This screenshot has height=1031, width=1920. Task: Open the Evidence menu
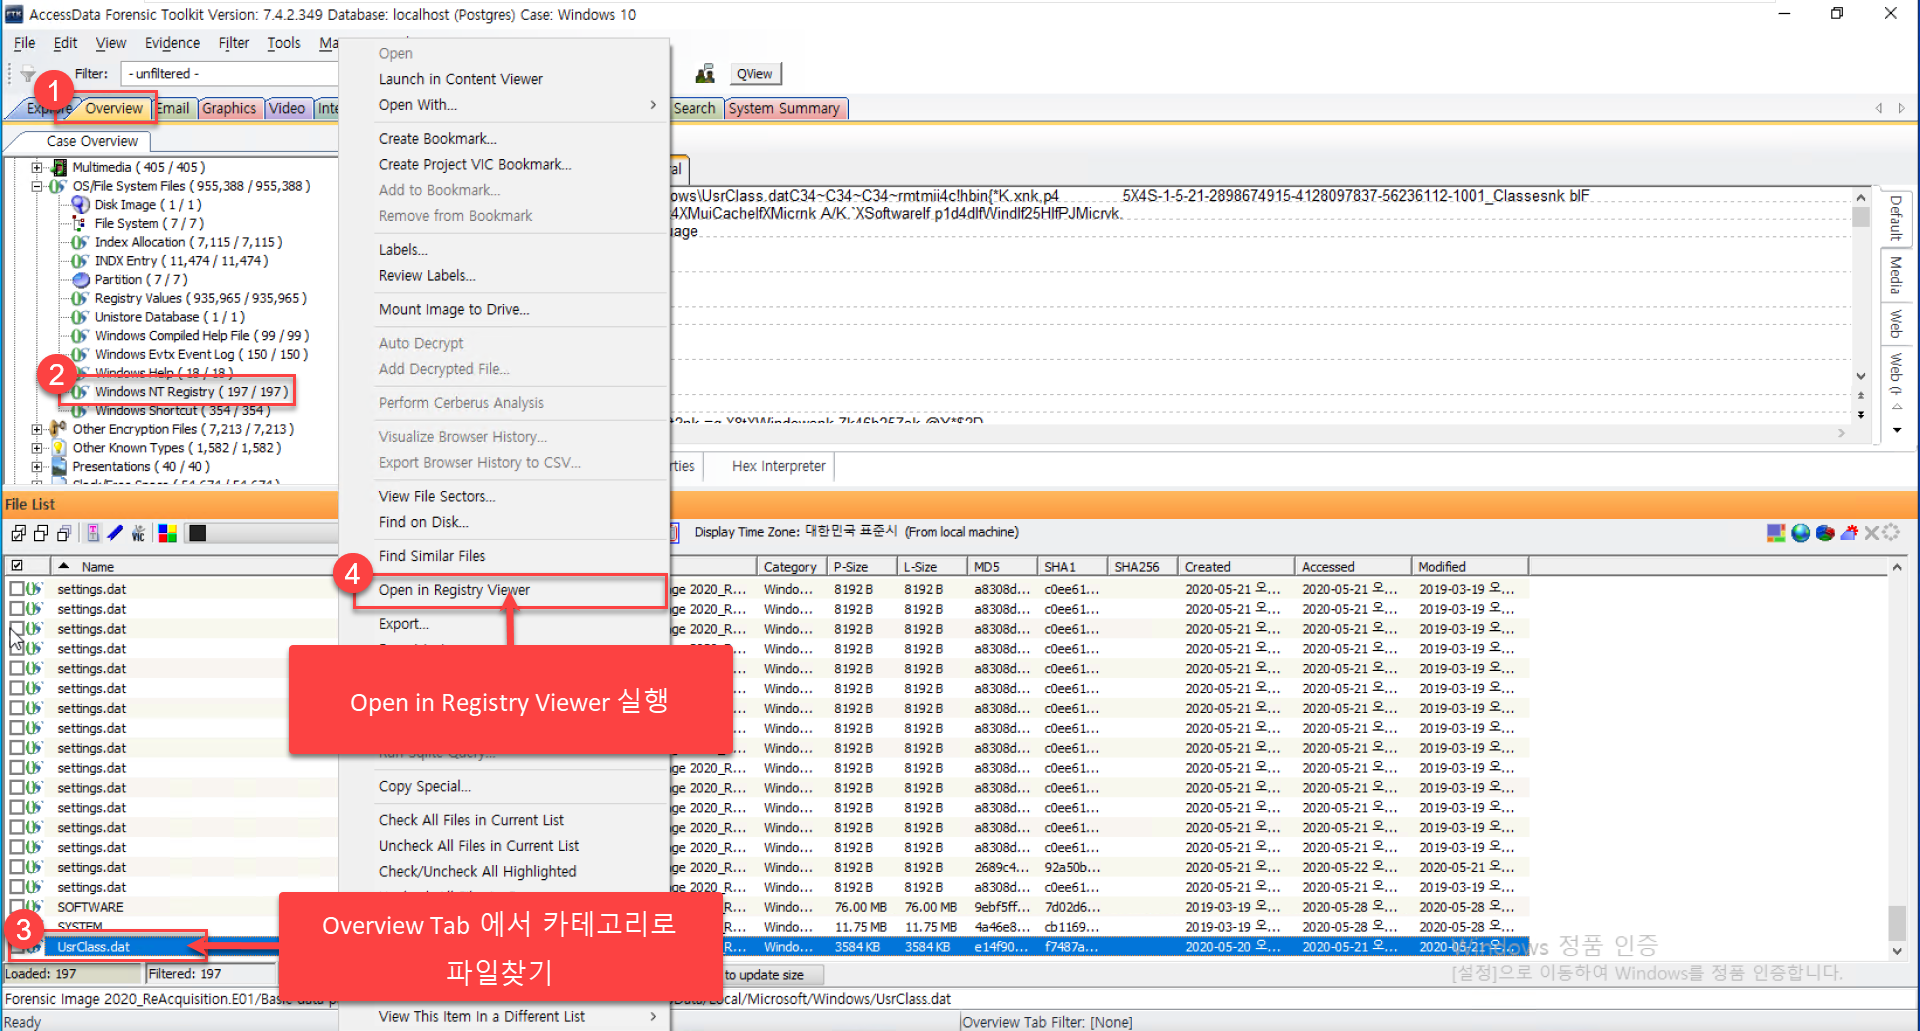pyautogui.click(x=172, y=43)
